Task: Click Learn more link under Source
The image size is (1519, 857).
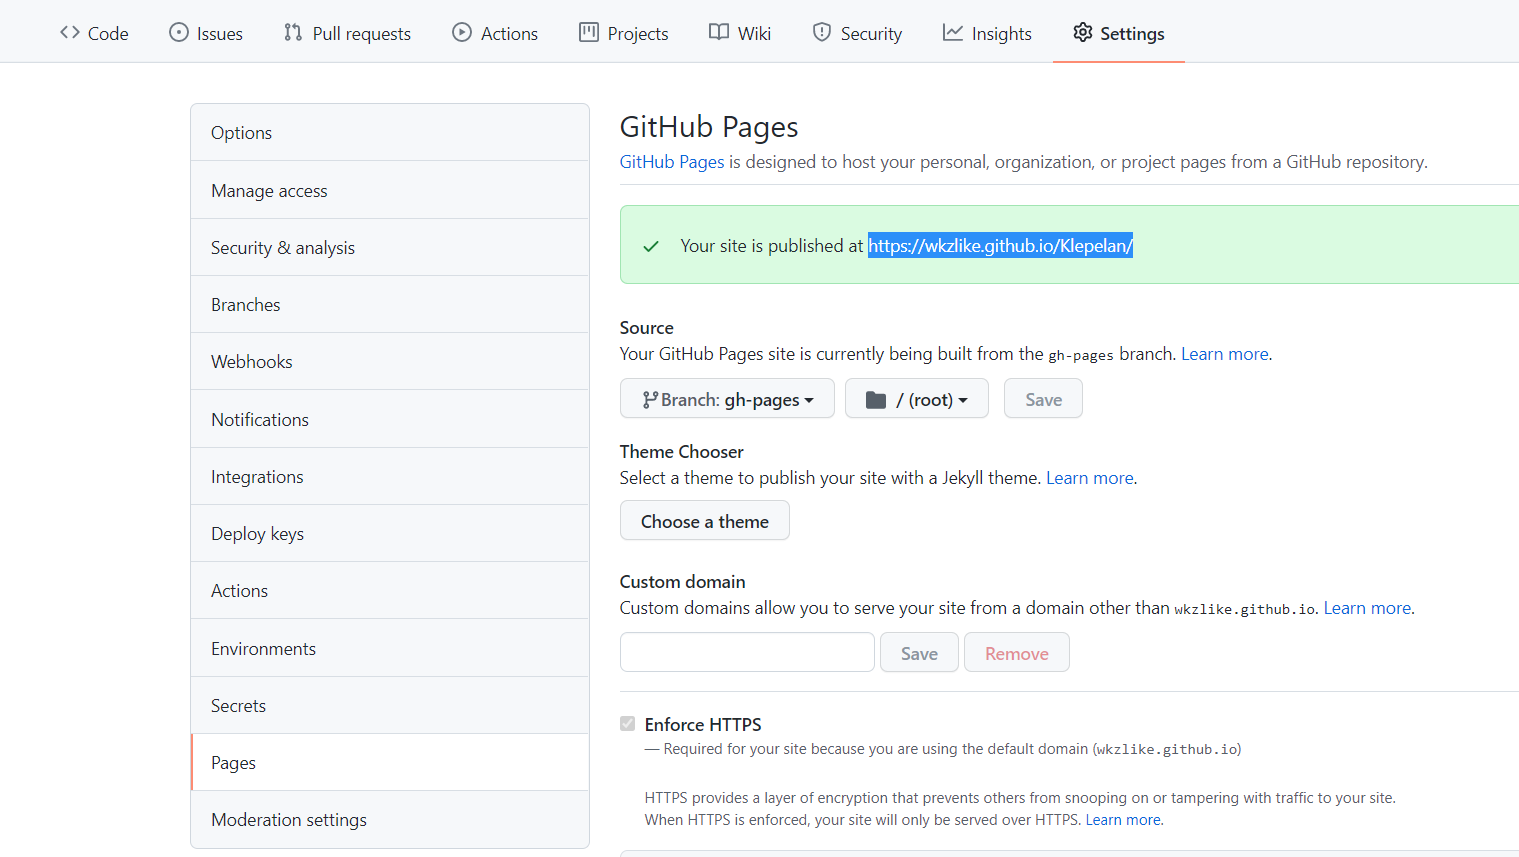Action: tap(1225, 354)
